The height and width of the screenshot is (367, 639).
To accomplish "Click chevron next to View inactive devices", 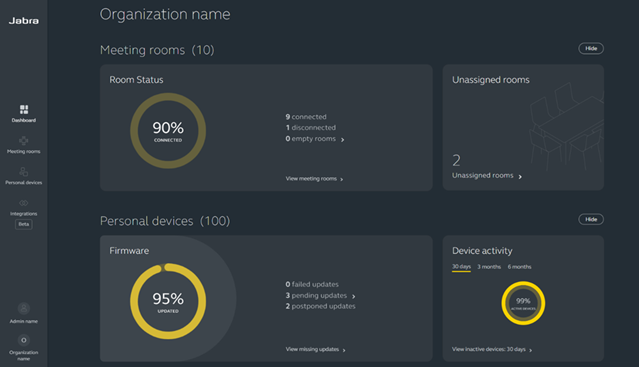I will tap(530, 350).
